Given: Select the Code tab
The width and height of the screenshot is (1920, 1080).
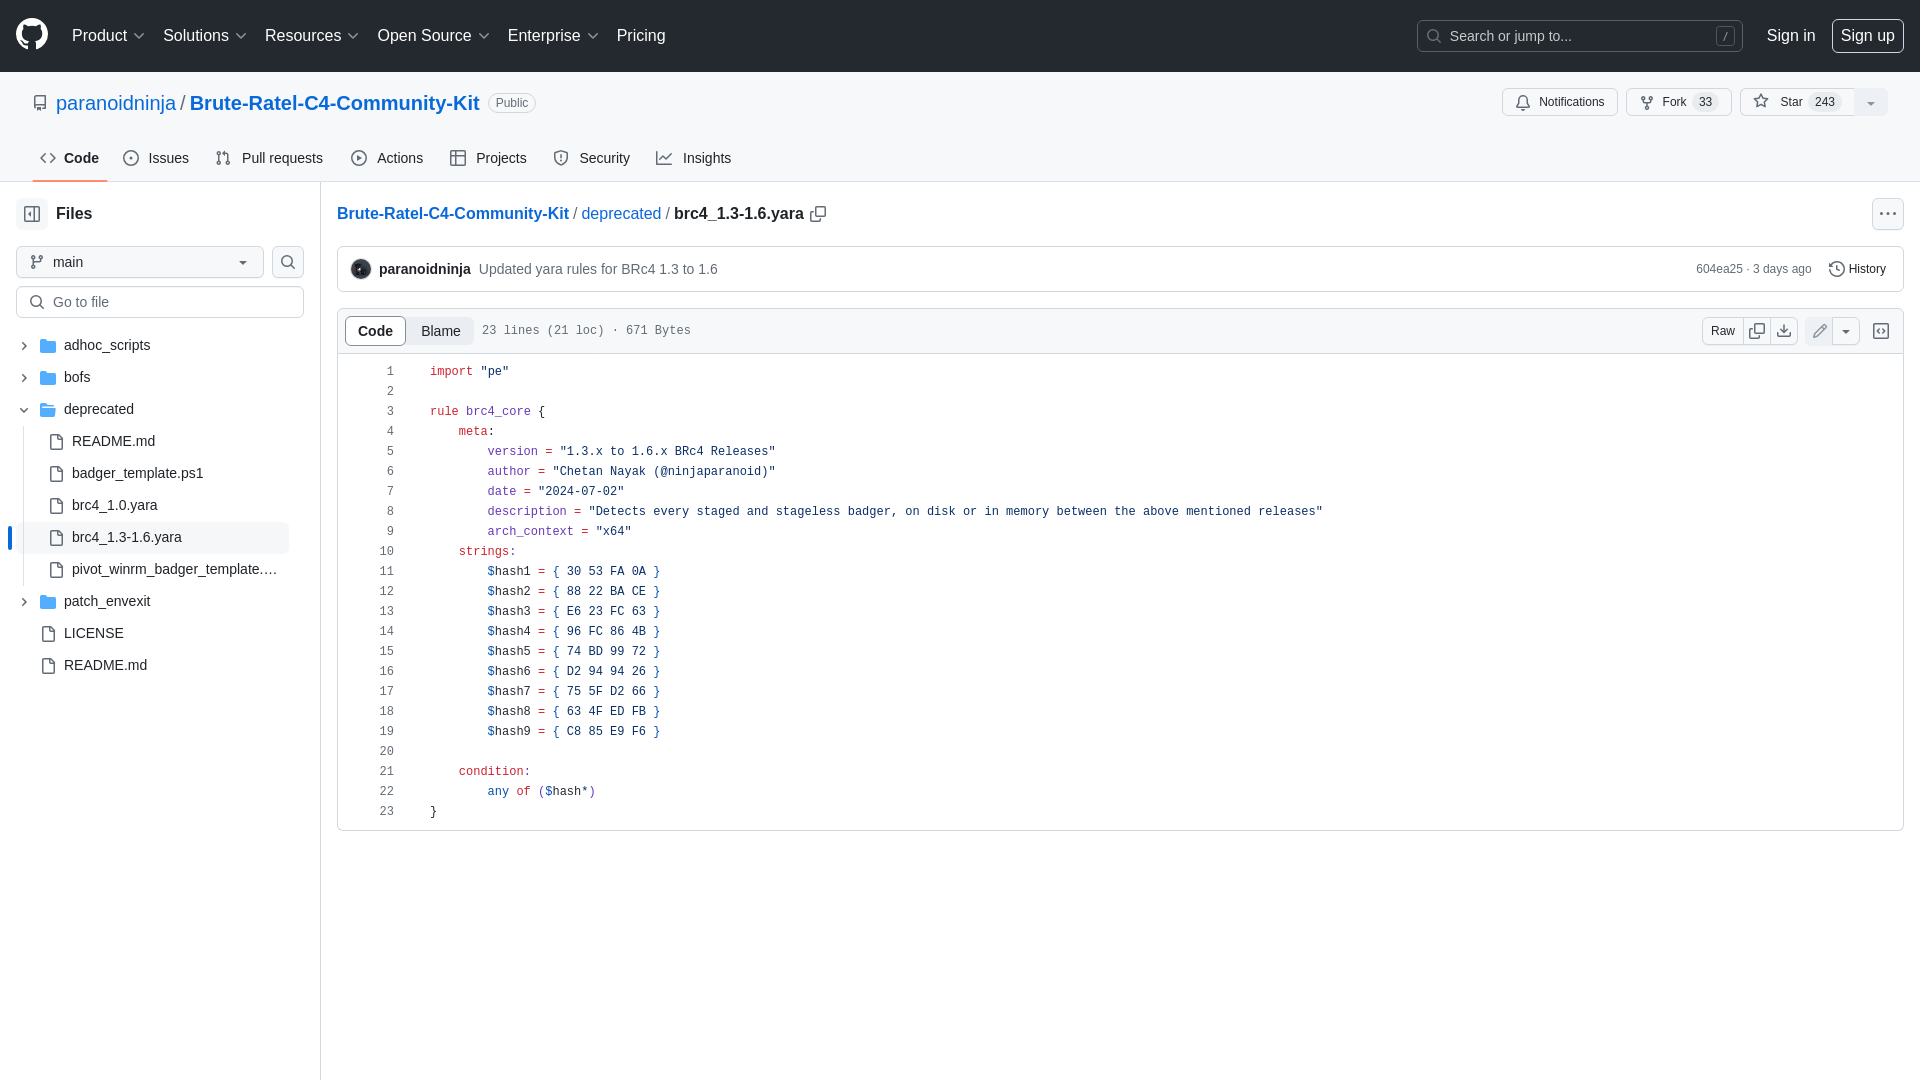Looking at the screenshot, I should pyautogui.click(x=70, y=158).
